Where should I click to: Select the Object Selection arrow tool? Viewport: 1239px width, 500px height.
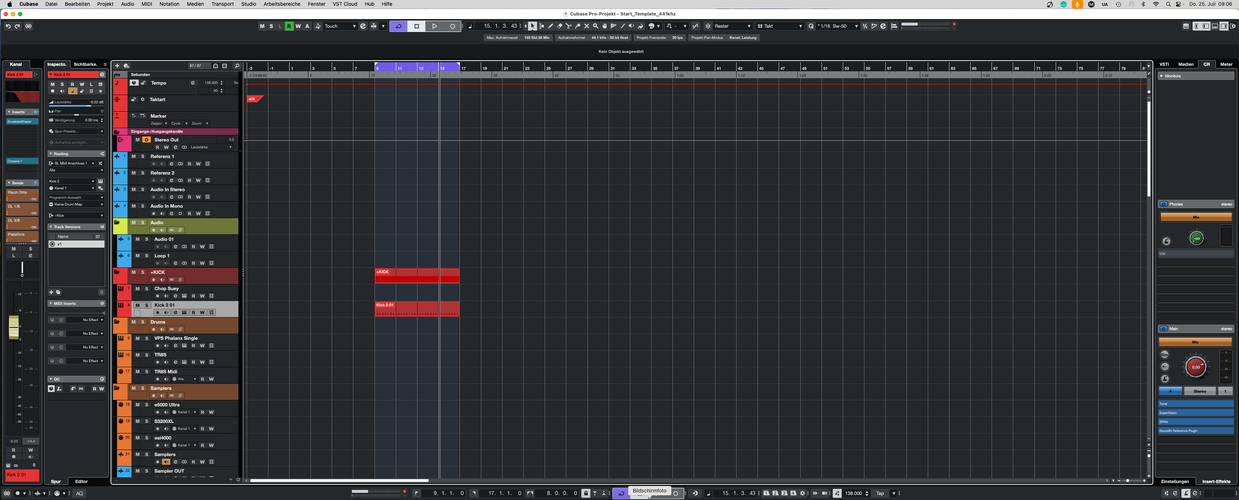coord(532,26)
